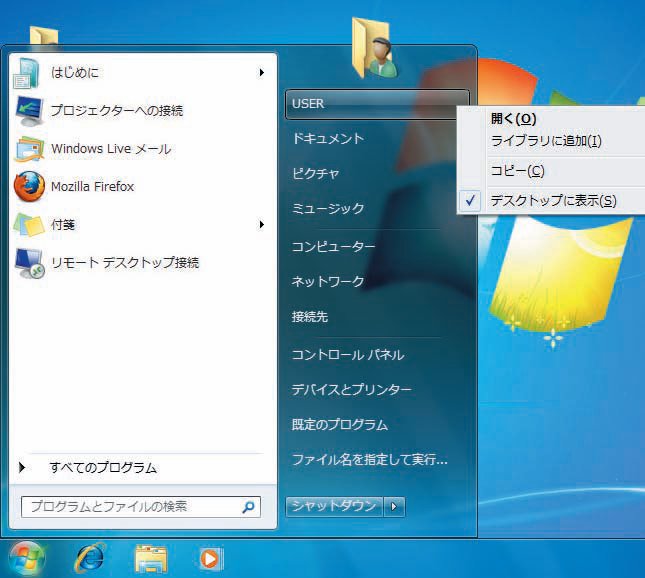Open the USER folder link
This screenshot has height=578, width=645.
[377, 104]
